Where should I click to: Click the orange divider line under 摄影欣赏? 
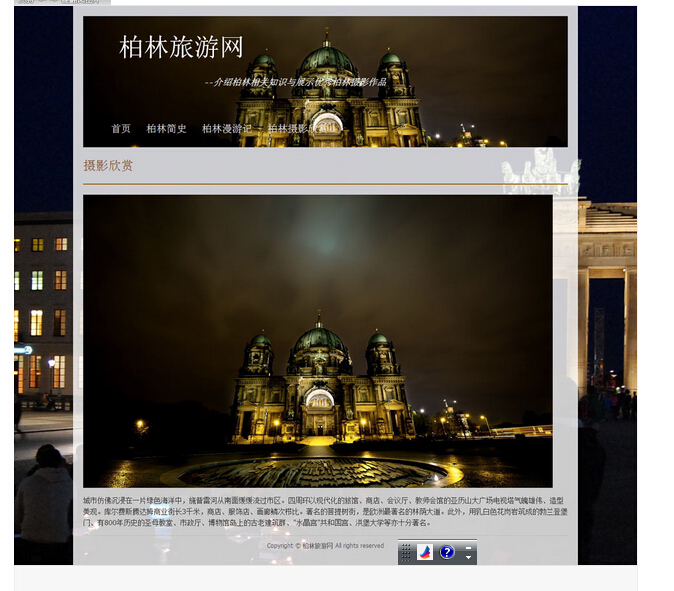coord(325,184)
